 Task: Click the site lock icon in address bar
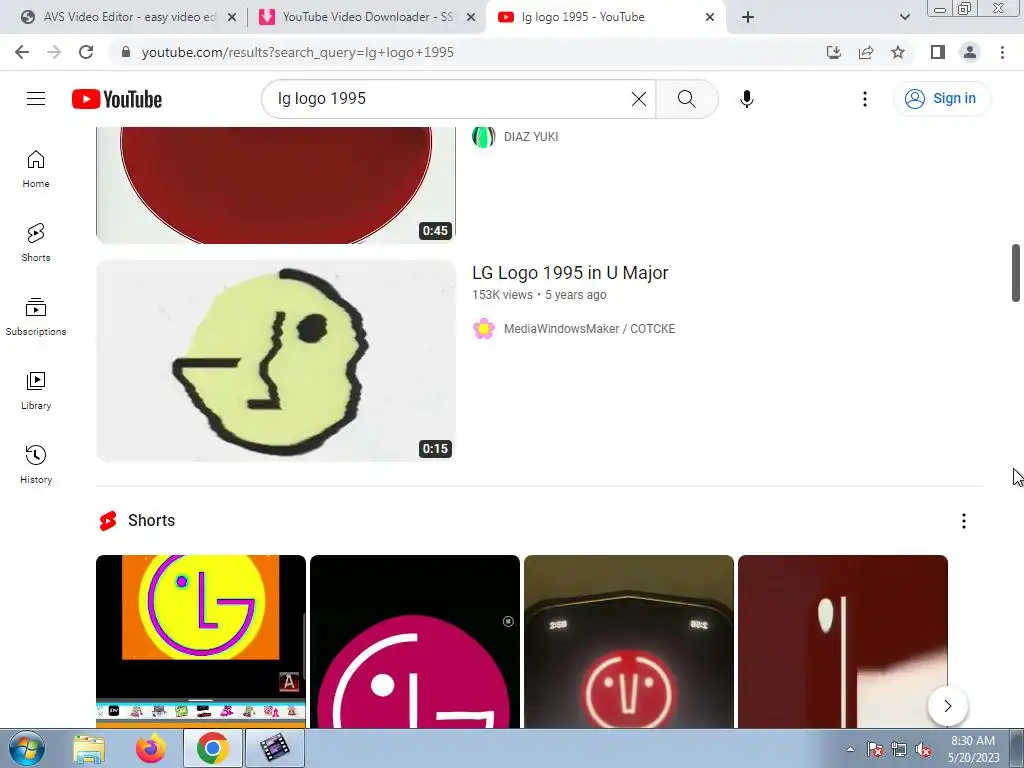tap(126, 52)
